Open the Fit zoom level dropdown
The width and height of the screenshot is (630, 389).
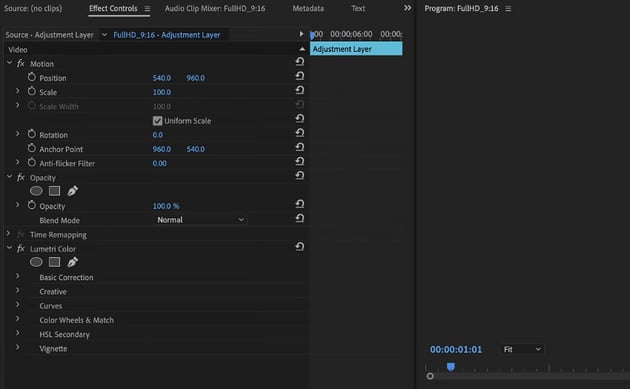tap(522, 349)
